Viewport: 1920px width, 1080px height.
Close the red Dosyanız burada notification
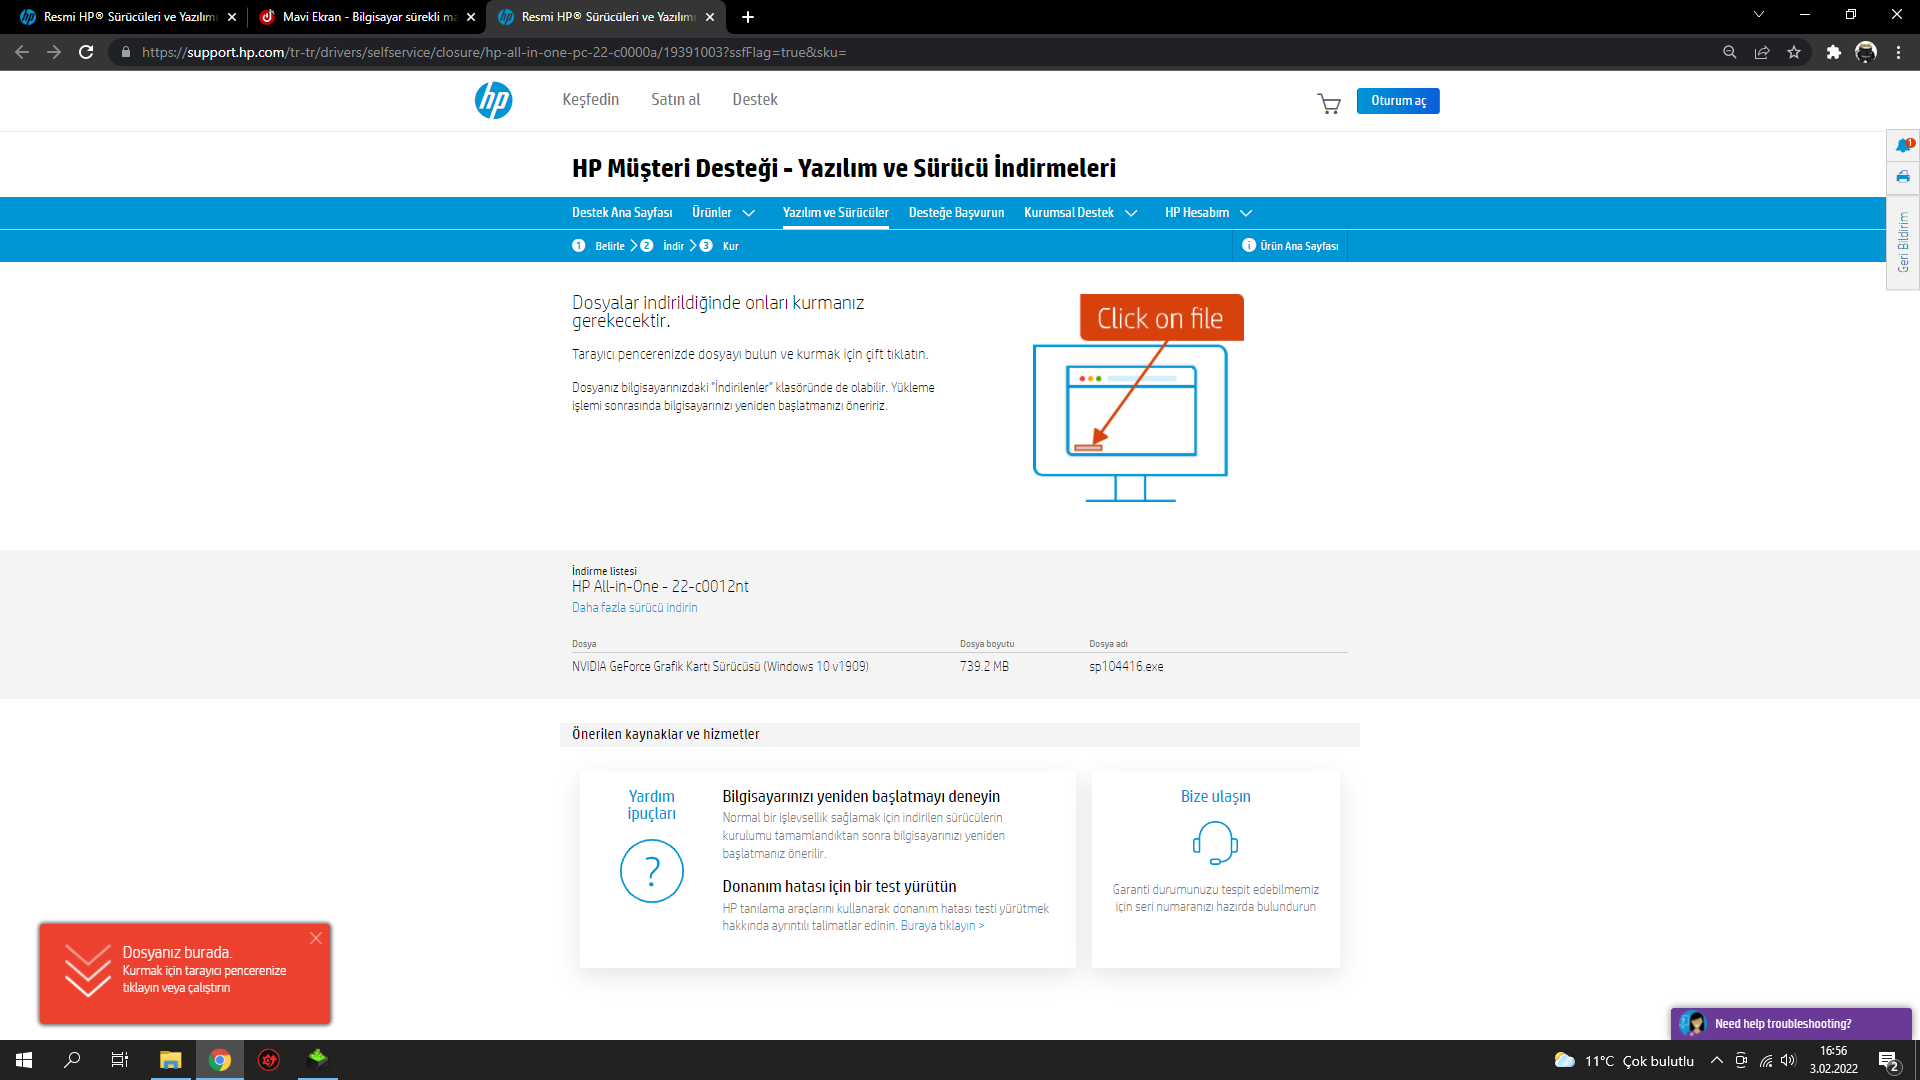click(316, 938)
